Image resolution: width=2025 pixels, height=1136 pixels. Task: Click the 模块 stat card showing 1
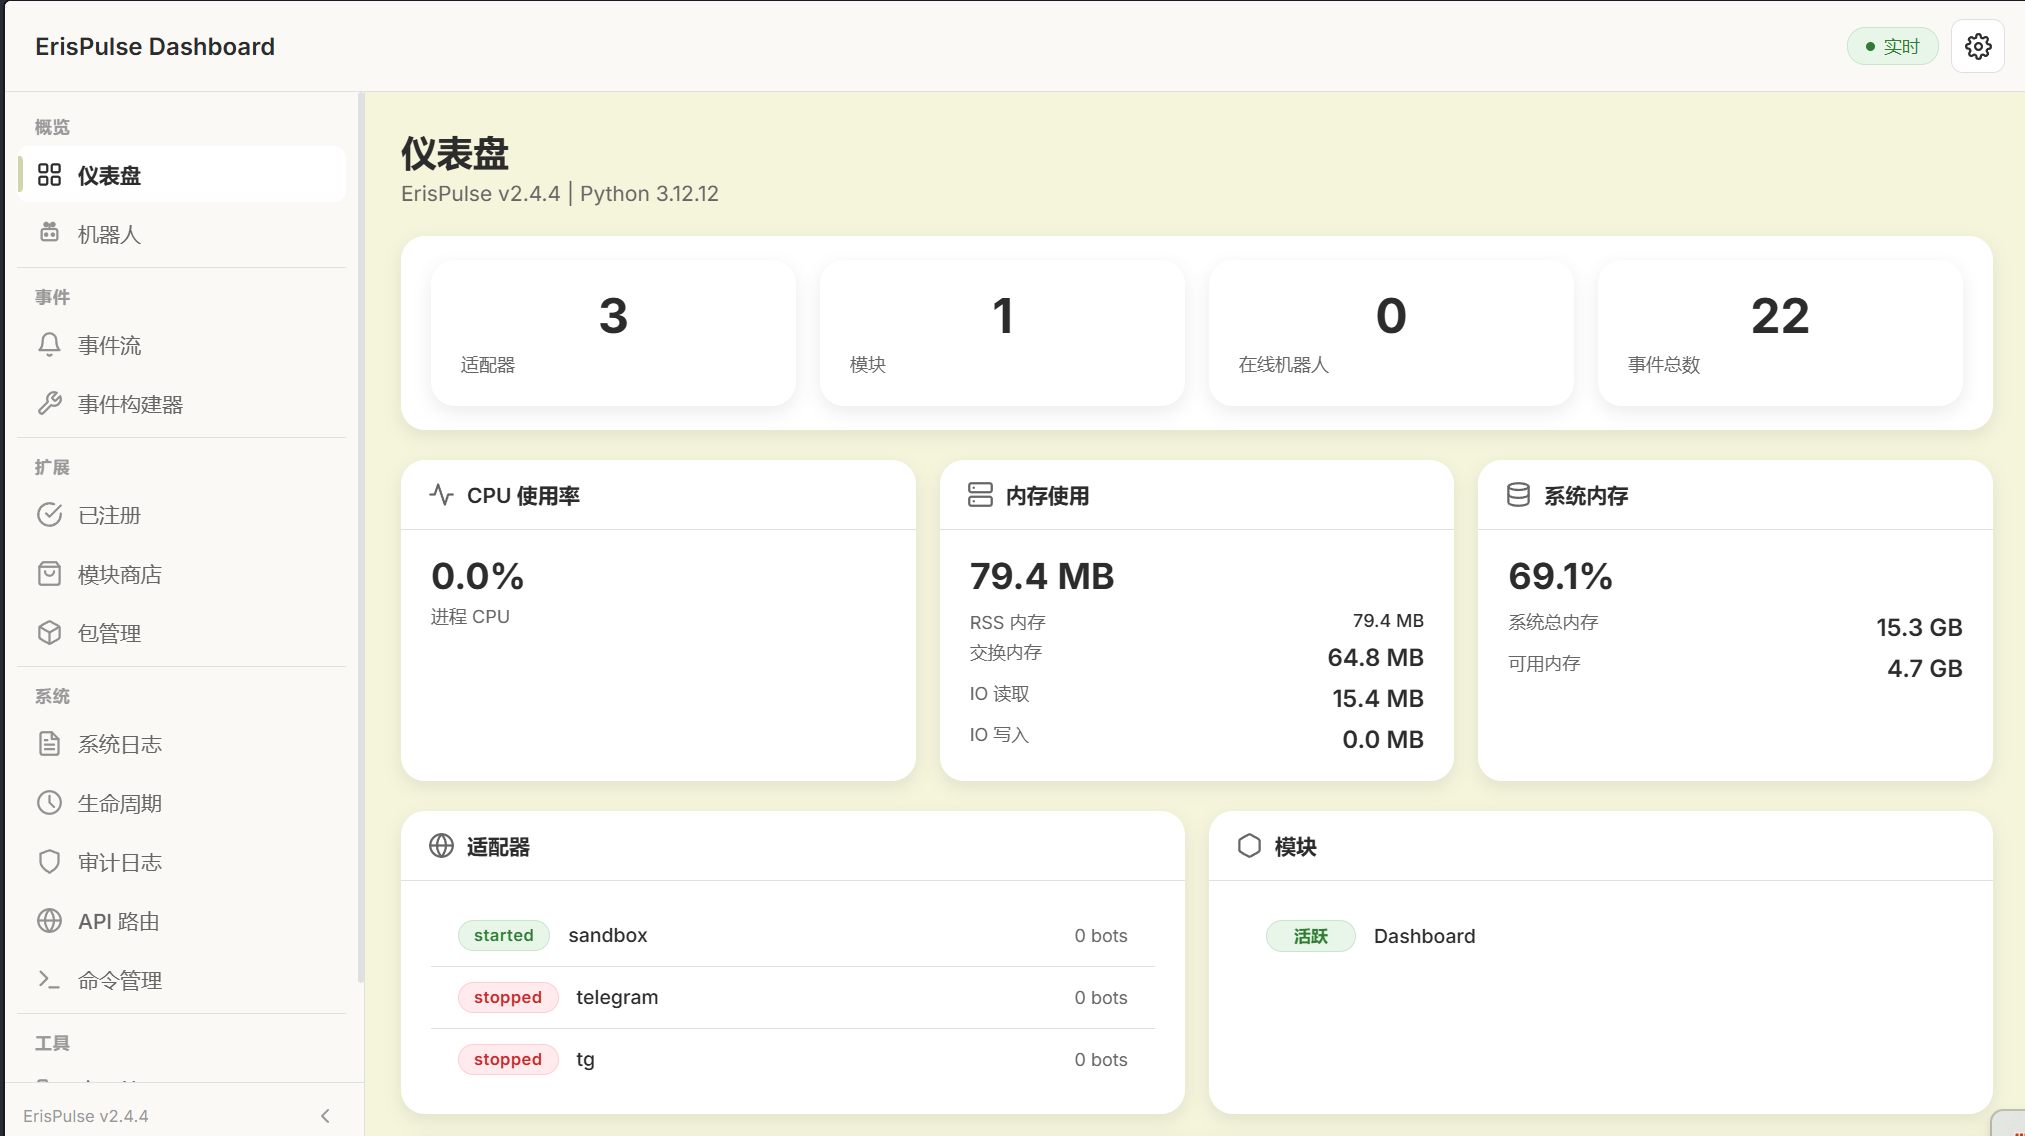(x=1002, y=333)
